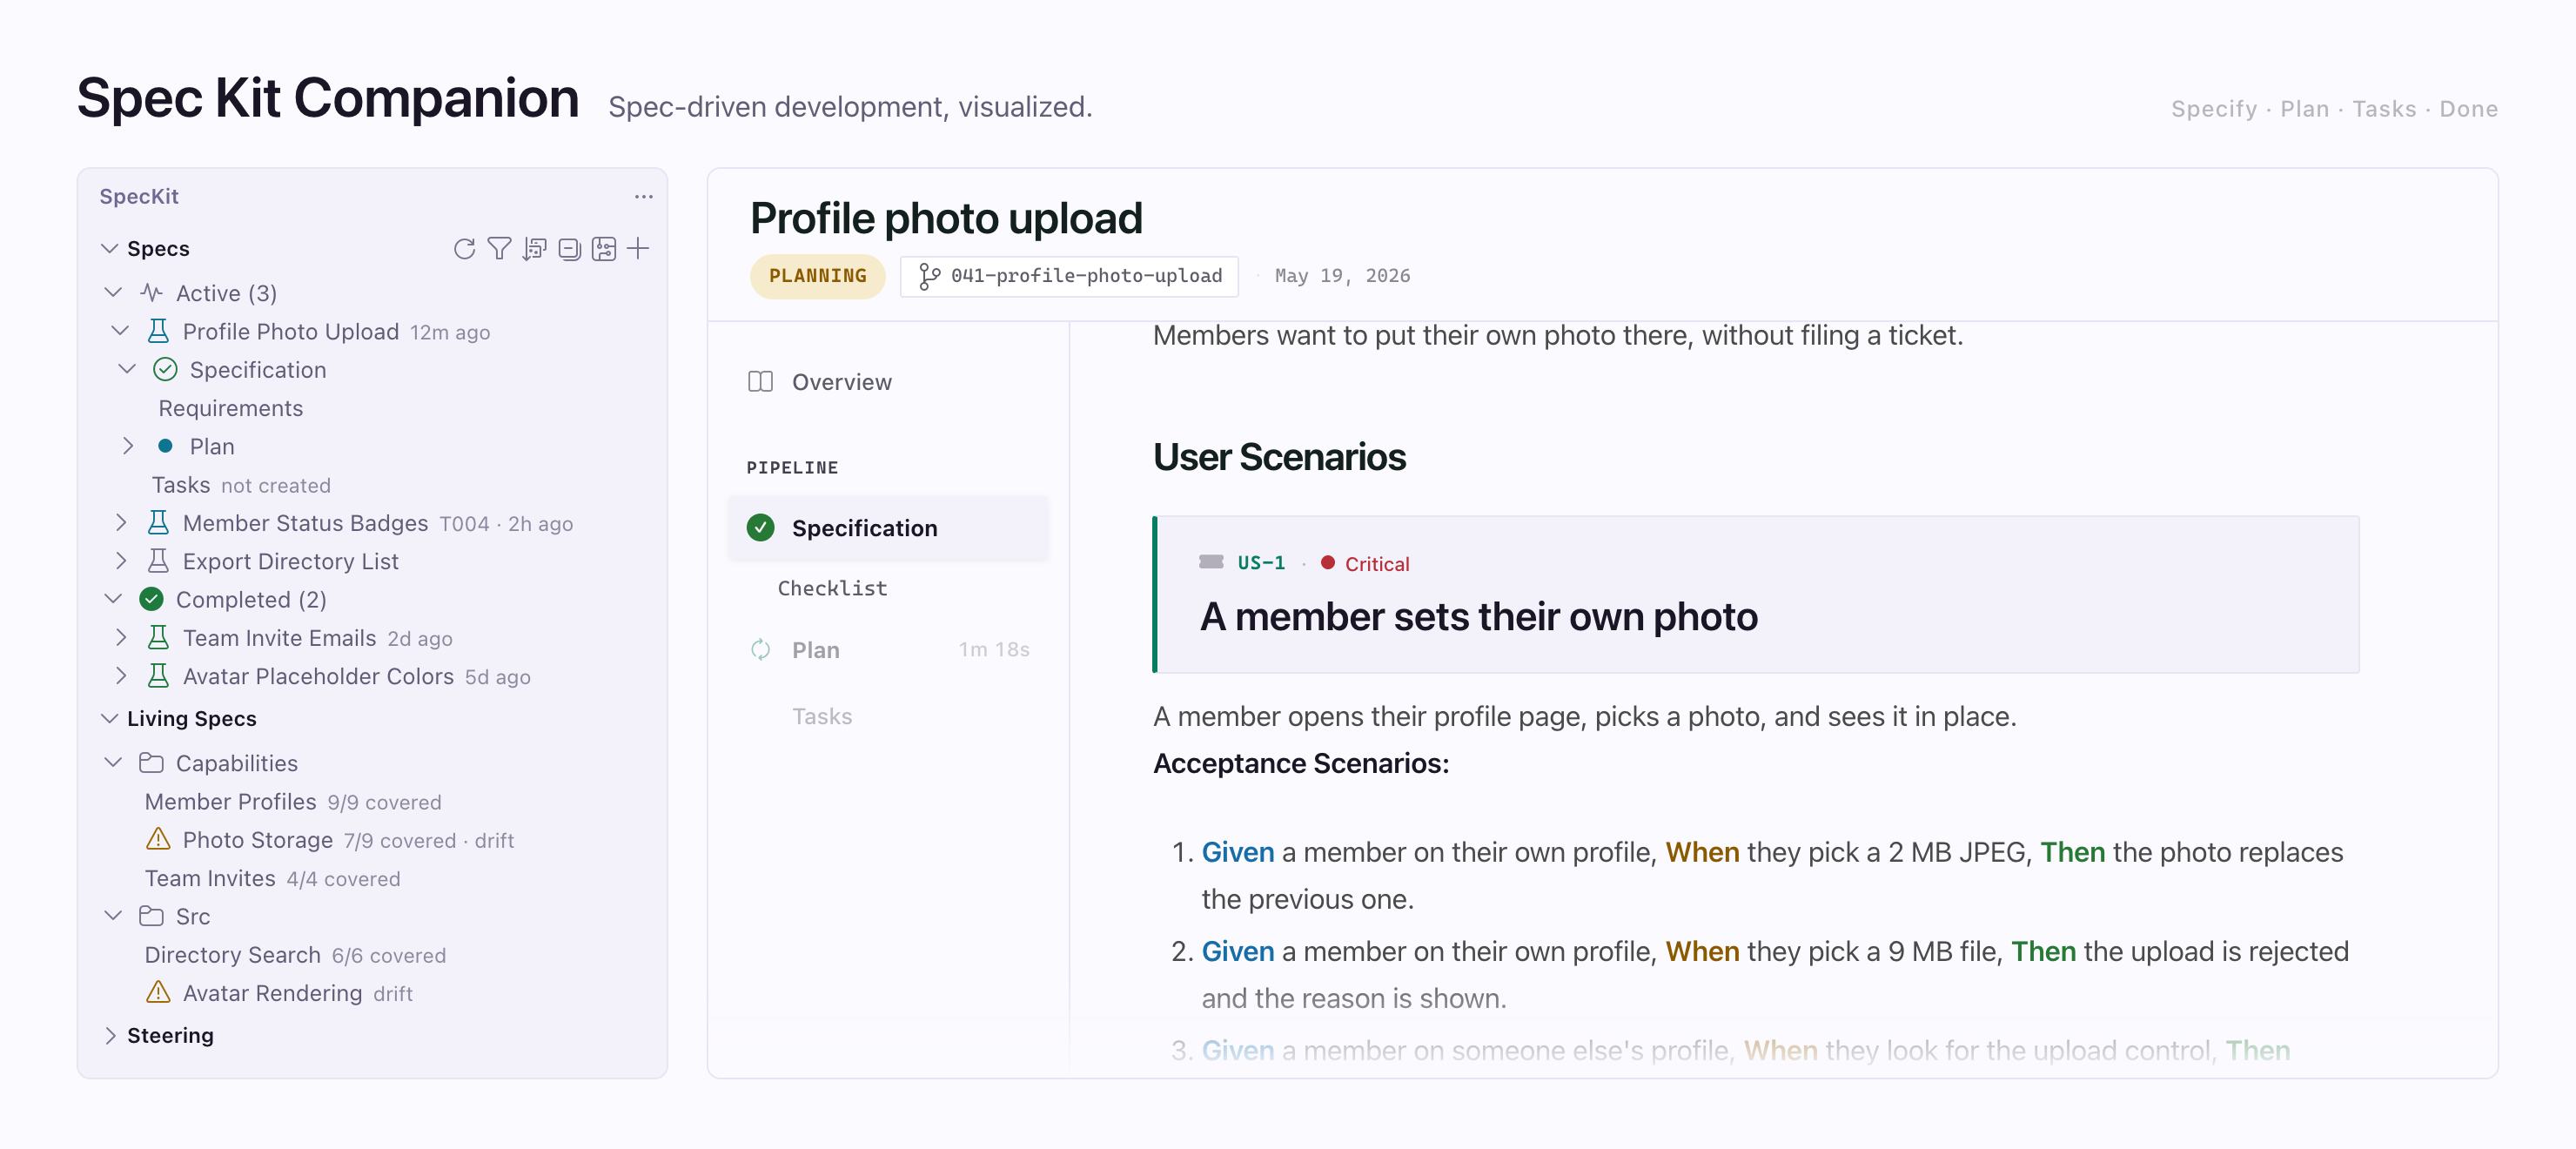This screenshot has width=2576, height=1149.
Task: Click the PLANNING status badge
Action: [x=817, y=276]
